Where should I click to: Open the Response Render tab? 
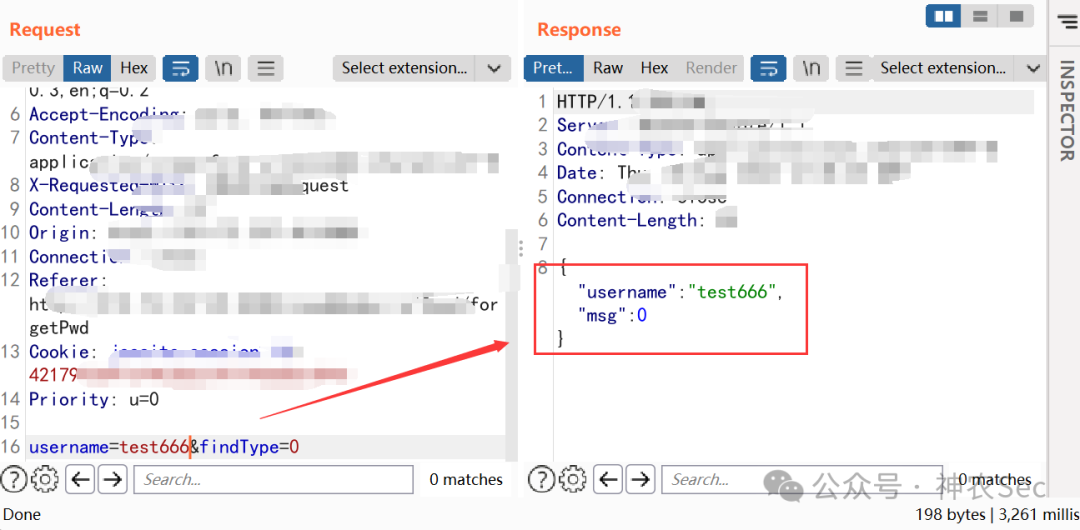coord(711,68)
